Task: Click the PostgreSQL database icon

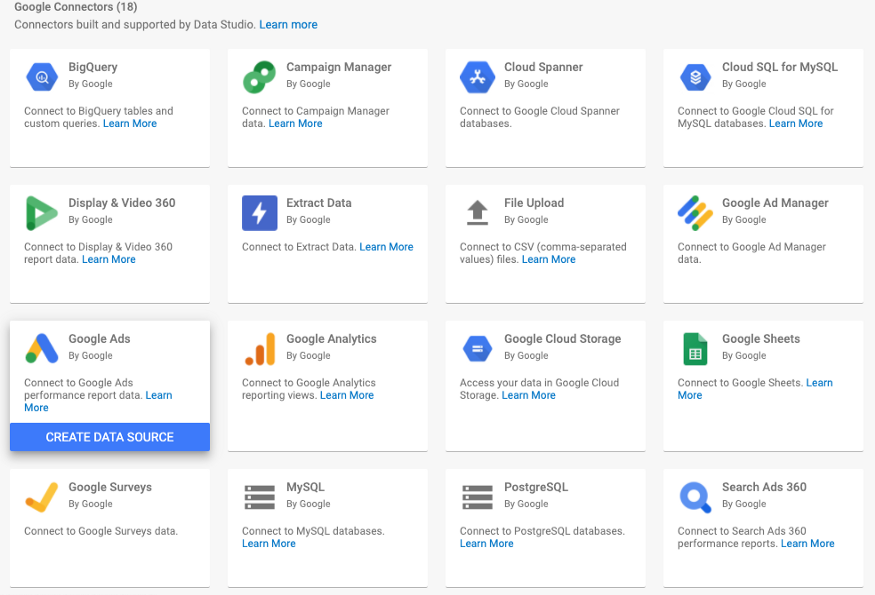Action: click(477, 496)
